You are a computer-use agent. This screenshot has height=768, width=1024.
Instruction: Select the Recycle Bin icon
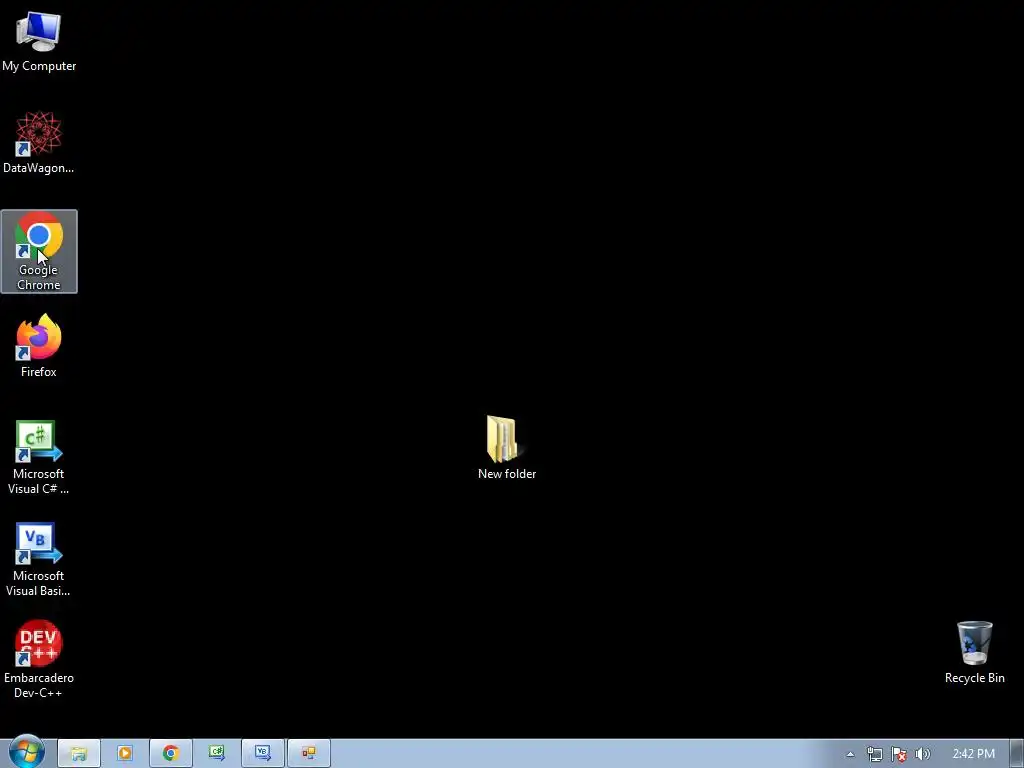(974, 652)
